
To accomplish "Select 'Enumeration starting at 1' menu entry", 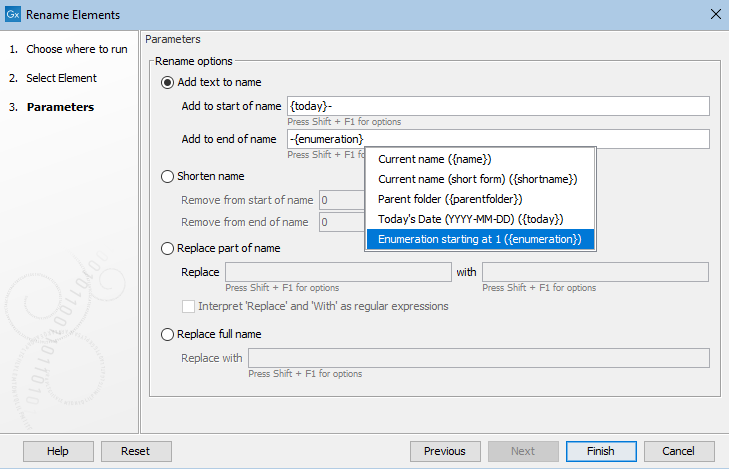I will (x=479, y=239).
